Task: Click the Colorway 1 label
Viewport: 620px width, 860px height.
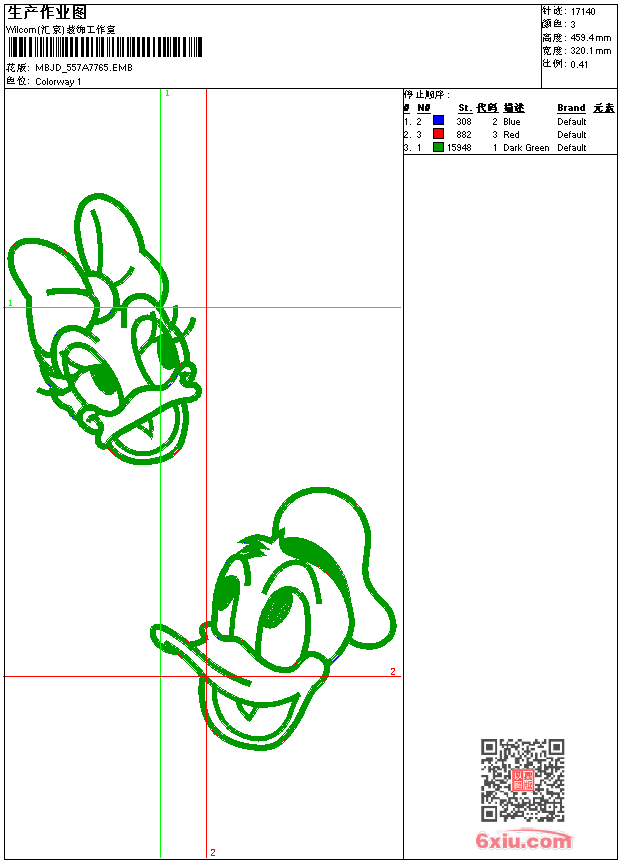Action: [58, 82]
